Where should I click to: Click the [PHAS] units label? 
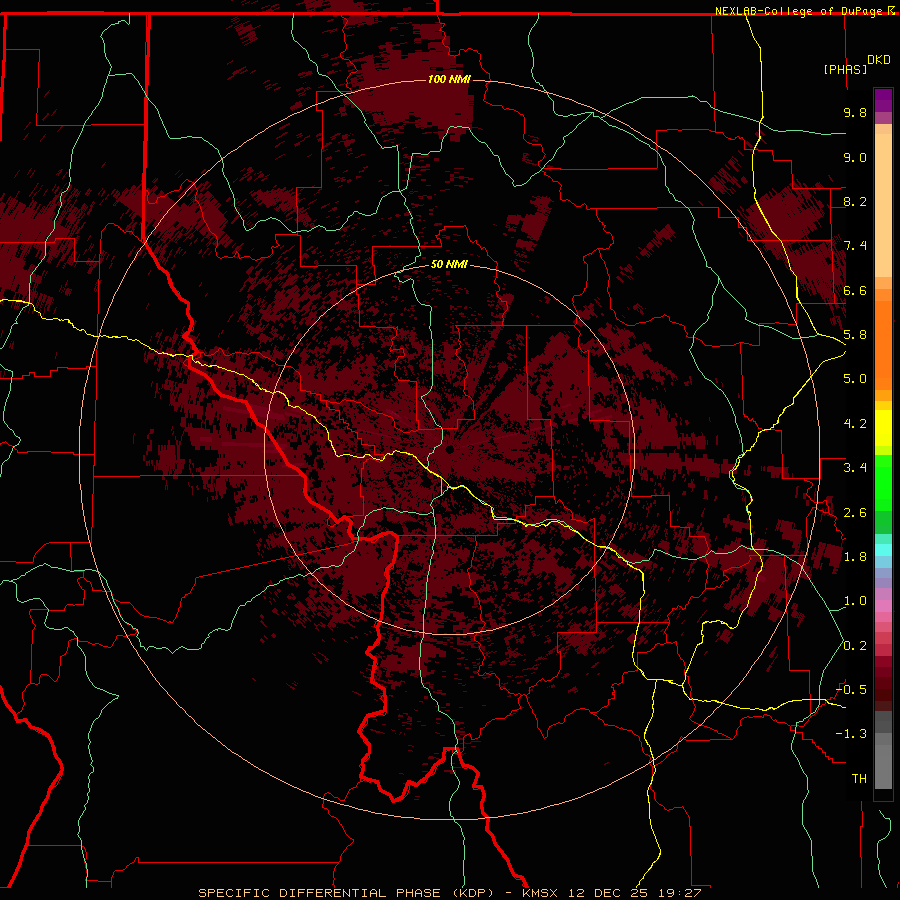845,69
